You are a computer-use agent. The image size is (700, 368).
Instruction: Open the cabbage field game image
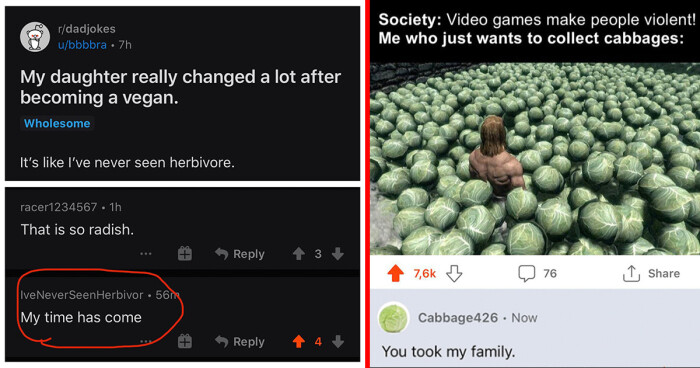click(535, 159)
